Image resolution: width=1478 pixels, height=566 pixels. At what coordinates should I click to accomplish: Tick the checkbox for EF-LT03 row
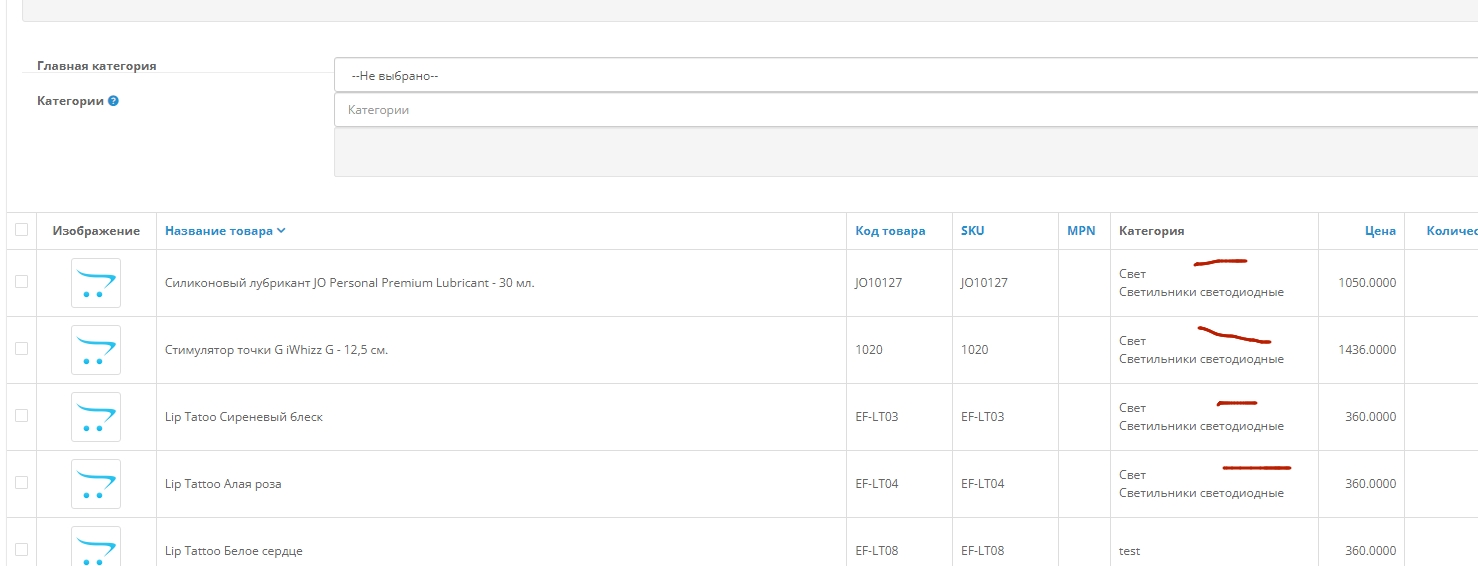point(22,416)
